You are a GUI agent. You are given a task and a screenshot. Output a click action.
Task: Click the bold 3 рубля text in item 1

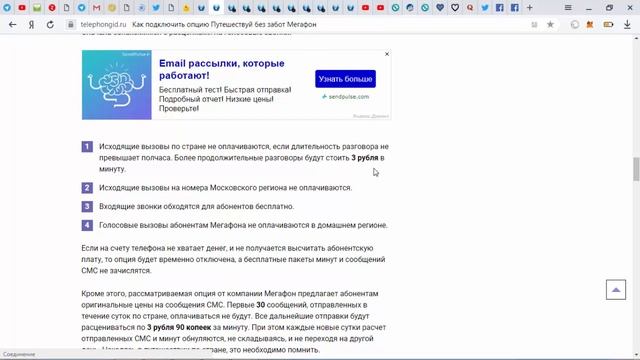(x=365, y=158)
